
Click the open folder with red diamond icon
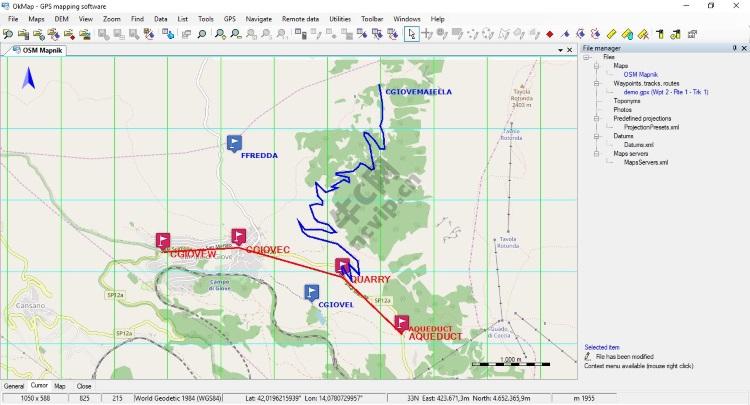click(x=69, y=34)
